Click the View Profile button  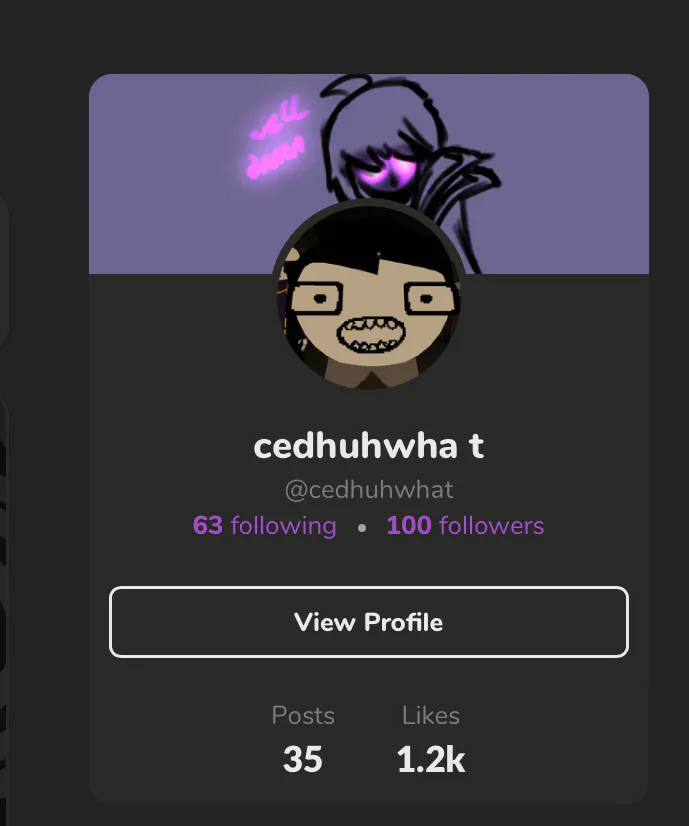(x=369, y=622)
